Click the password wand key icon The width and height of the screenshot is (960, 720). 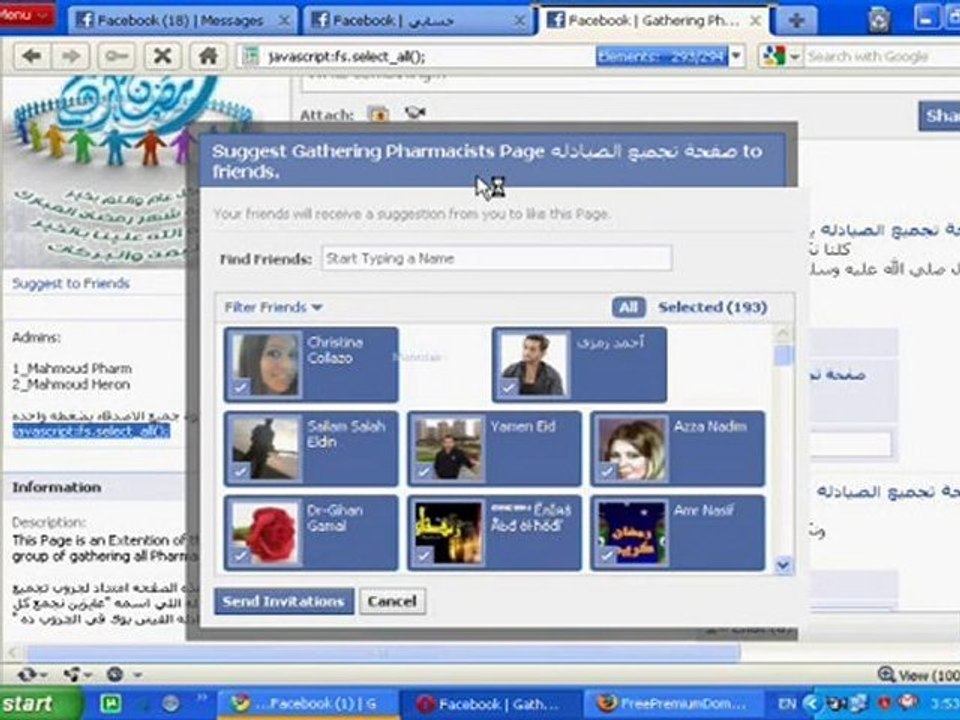coord(116,56)
